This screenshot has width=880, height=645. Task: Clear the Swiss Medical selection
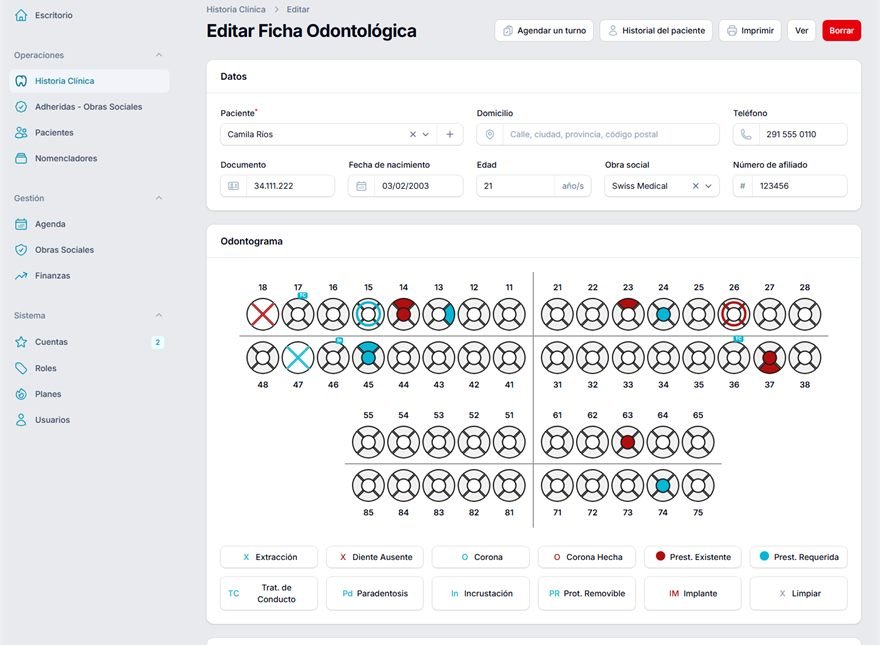tap(695, 186)
